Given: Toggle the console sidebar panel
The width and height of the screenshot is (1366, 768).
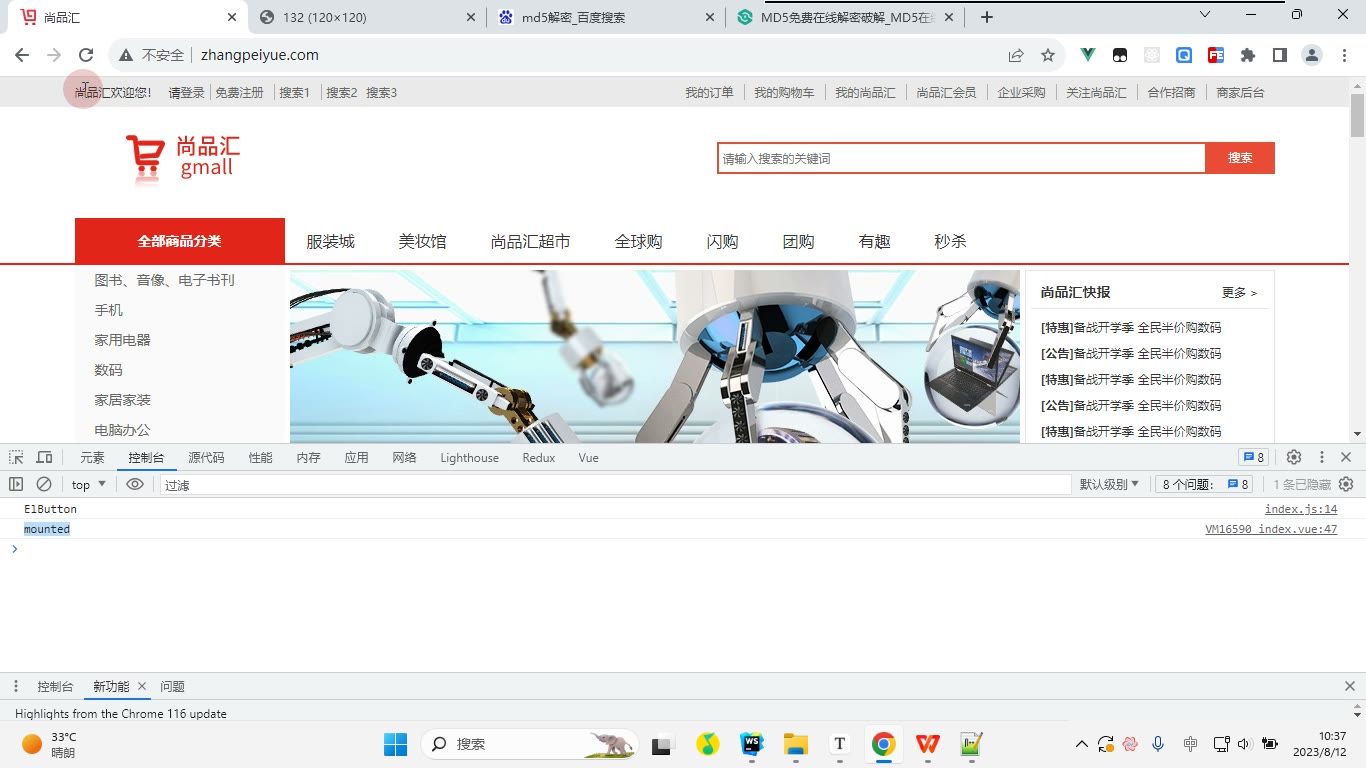Looking at the screenshot, I should pos(16,484).
